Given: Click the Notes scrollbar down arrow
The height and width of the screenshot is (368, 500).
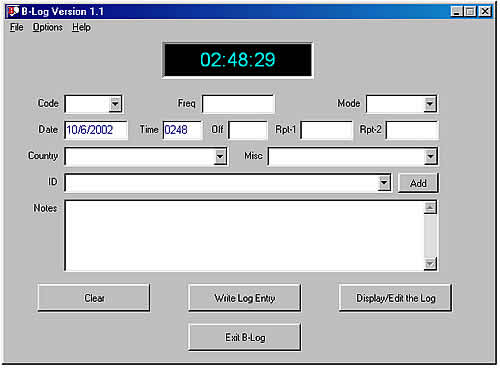Looking at the screenshot, I should pos(430,264).
